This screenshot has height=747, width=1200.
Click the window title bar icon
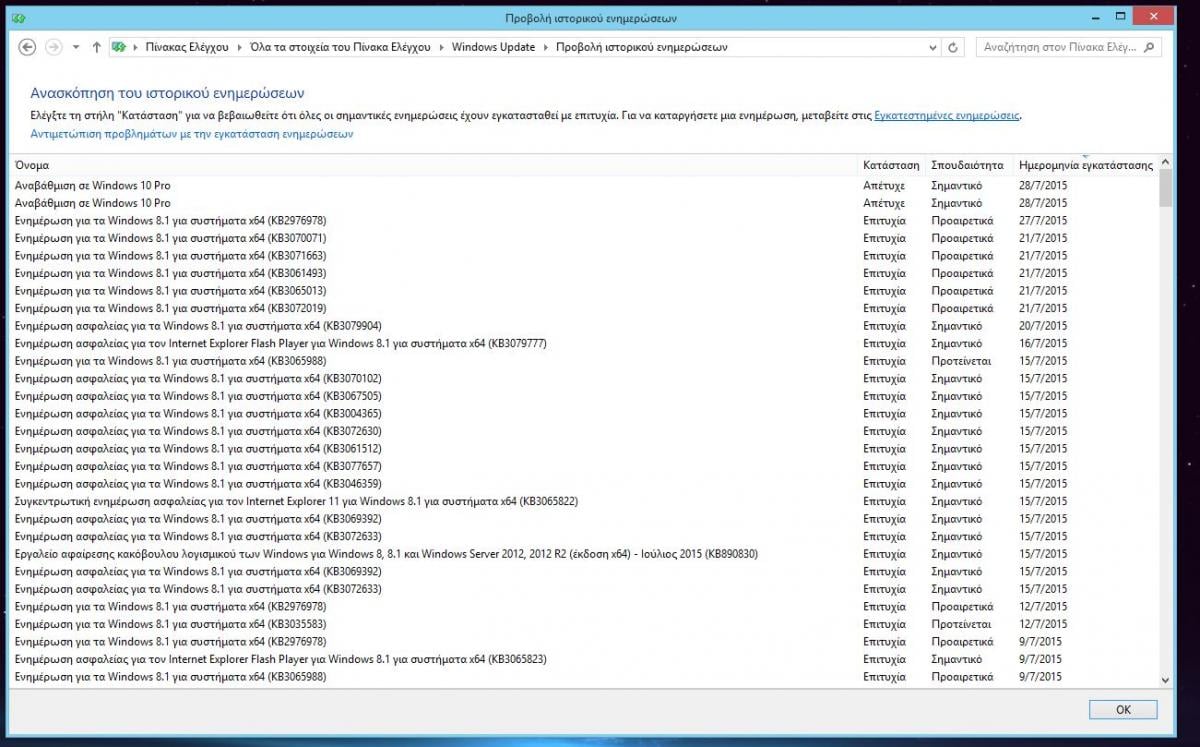point(20,17)
